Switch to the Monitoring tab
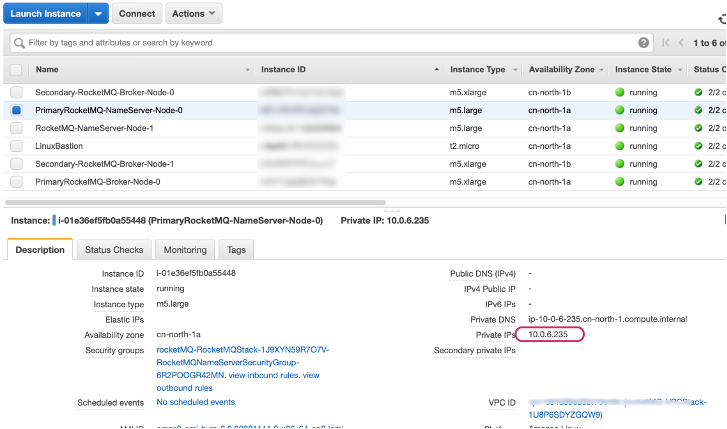 [x=185, y=250]
